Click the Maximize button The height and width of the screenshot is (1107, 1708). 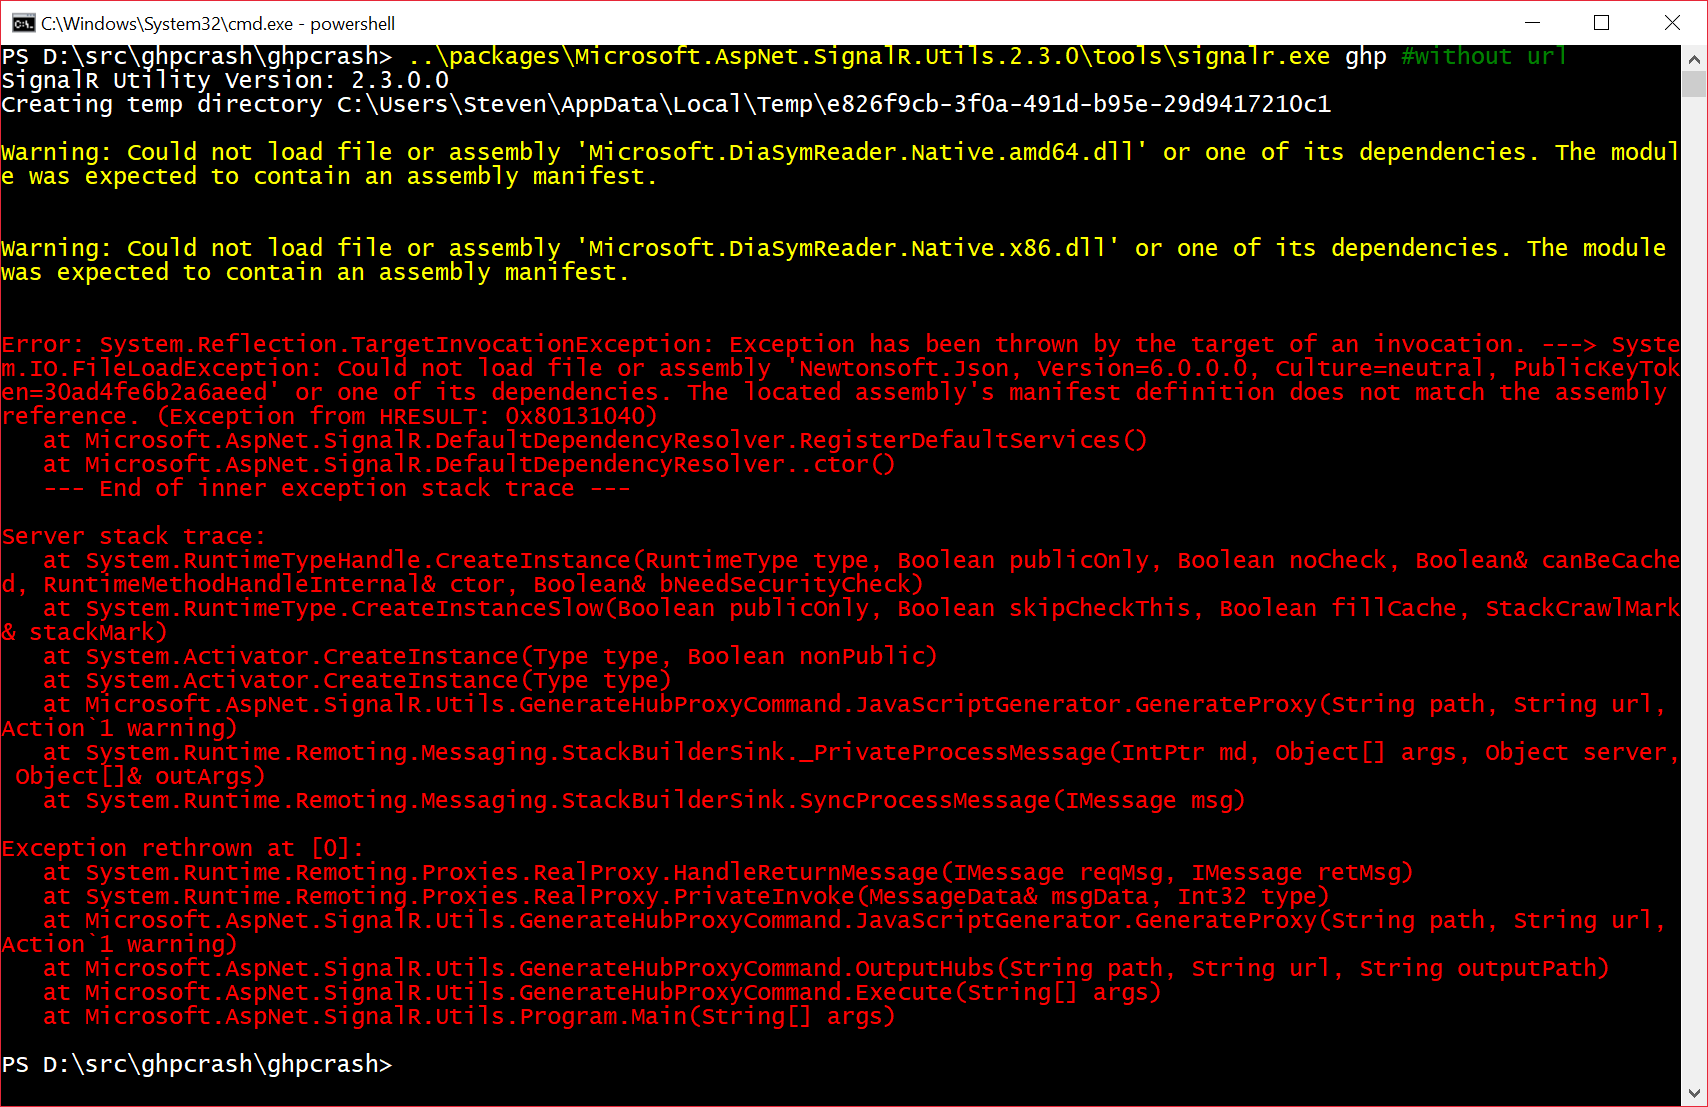pyautogui.click(x=1602, y=22)
